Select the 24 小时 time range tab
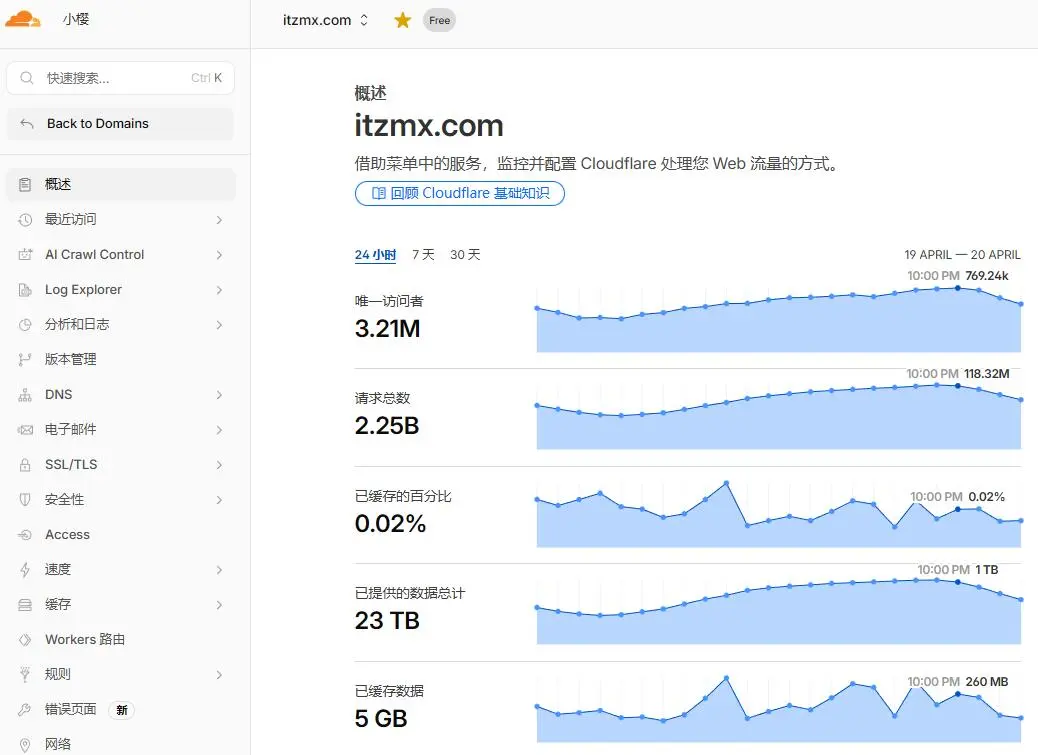This screenshot has height=755, width=1038. tap(375, 255)
